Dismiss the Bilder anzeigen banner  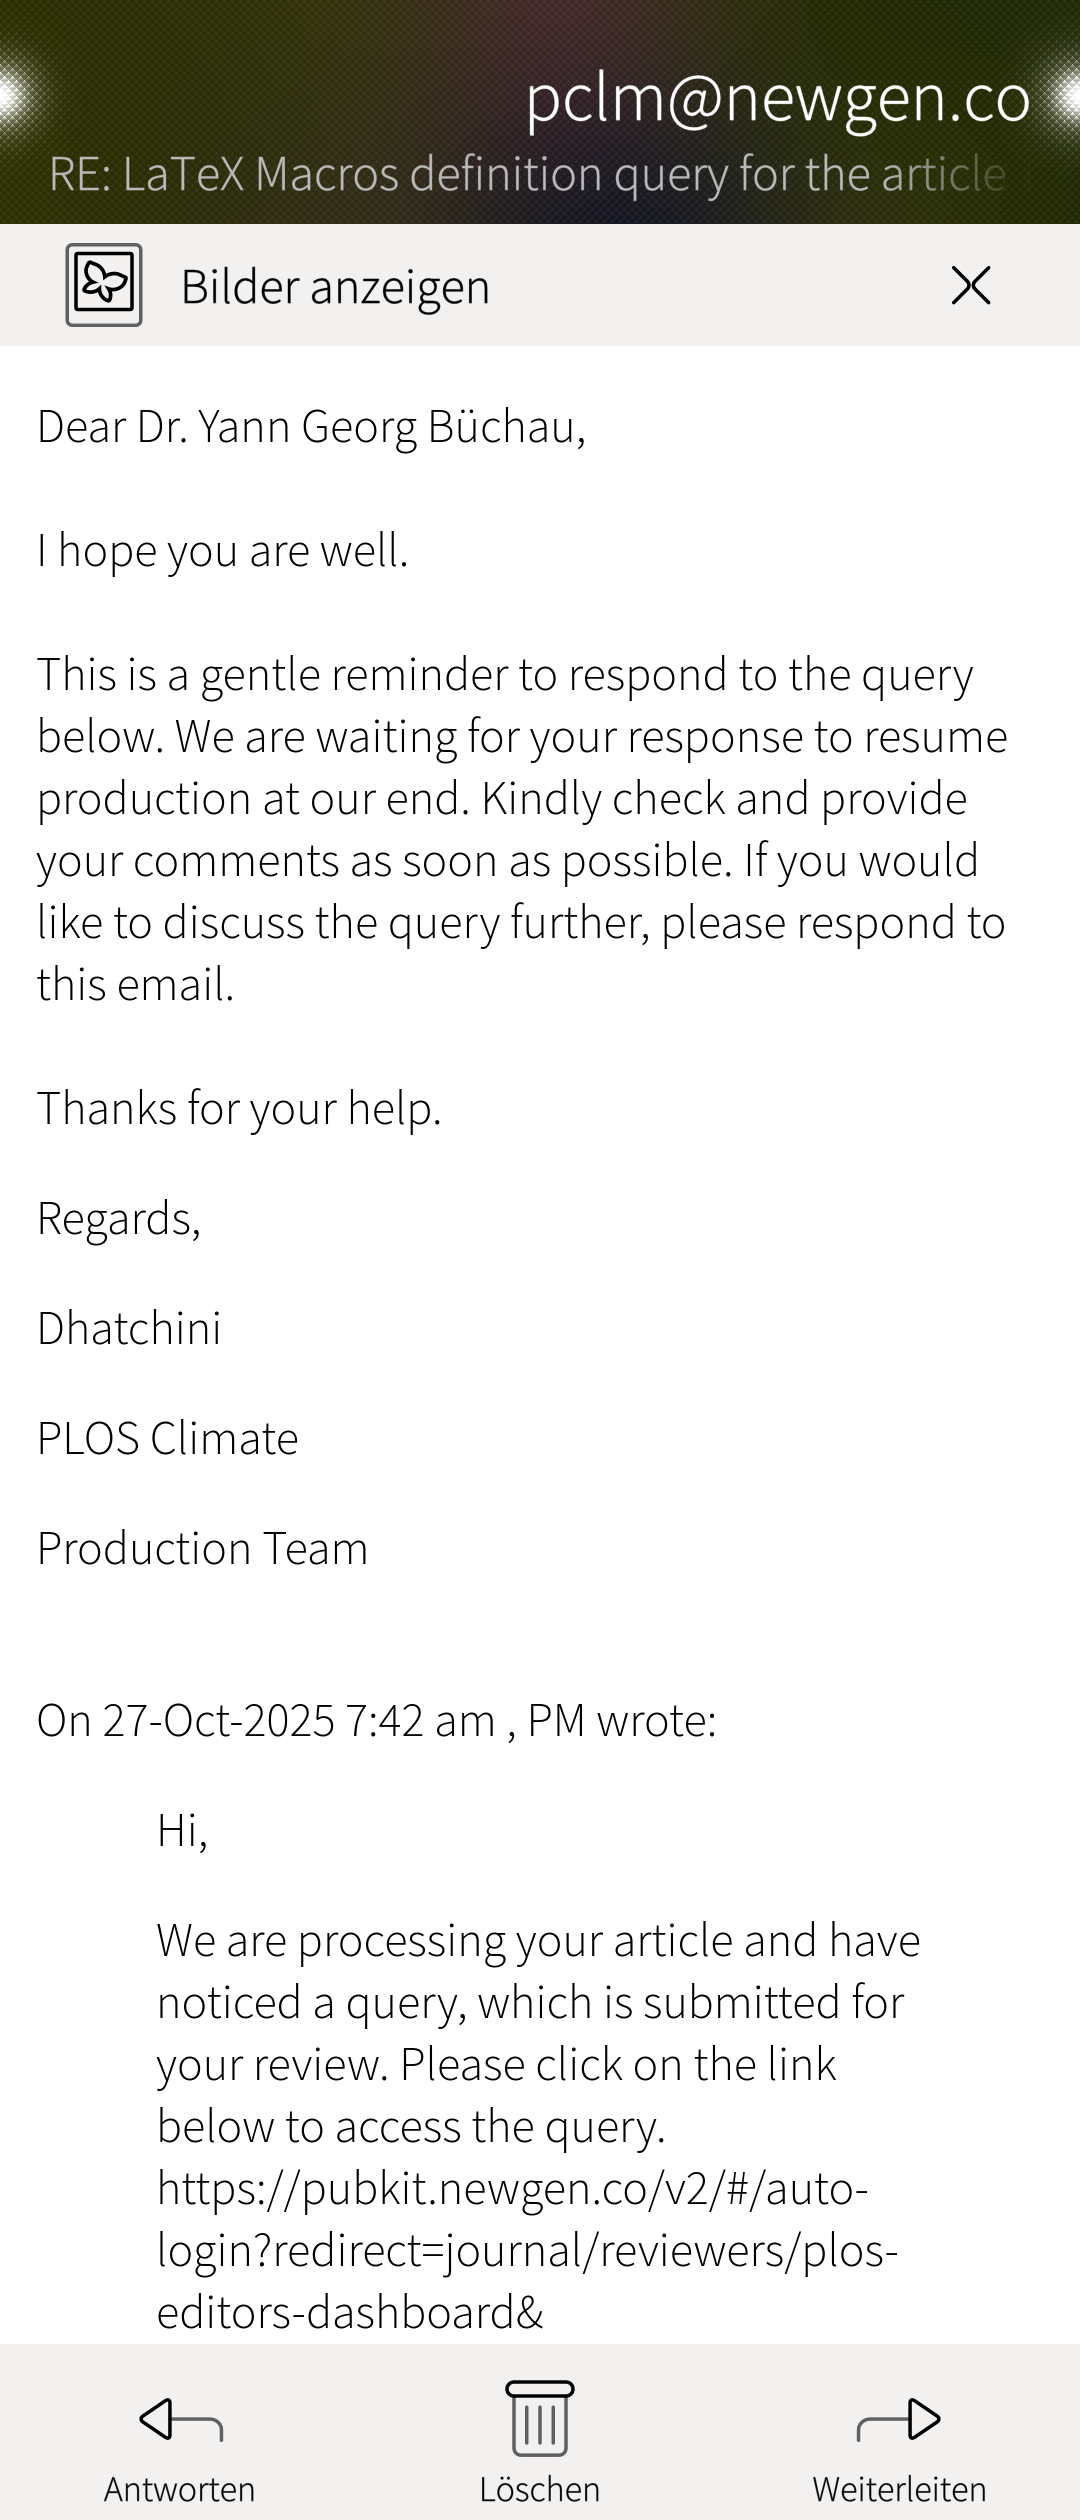pos(970,285)
